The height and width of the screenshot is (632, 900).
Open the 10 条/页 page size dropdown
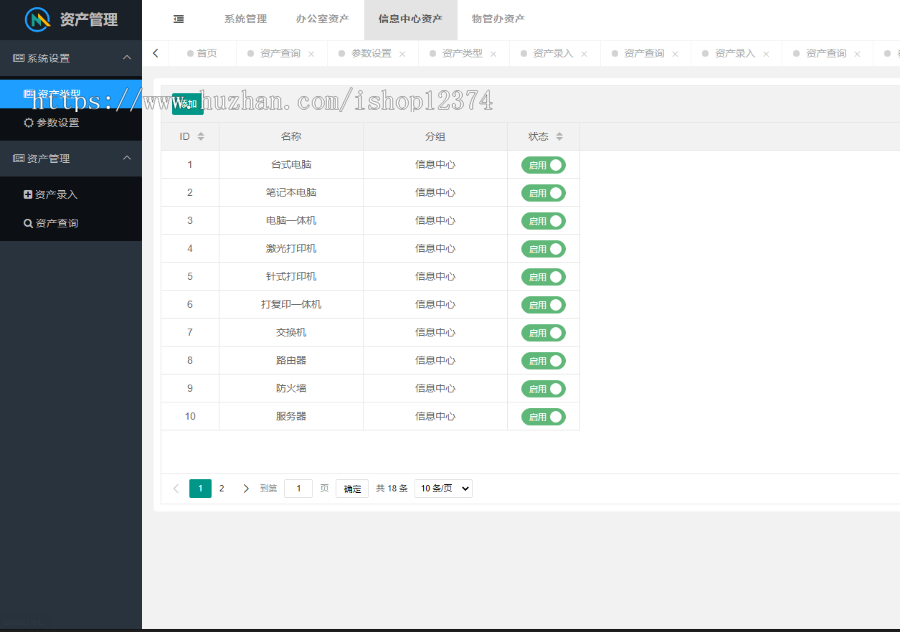[x=444, y=488]
